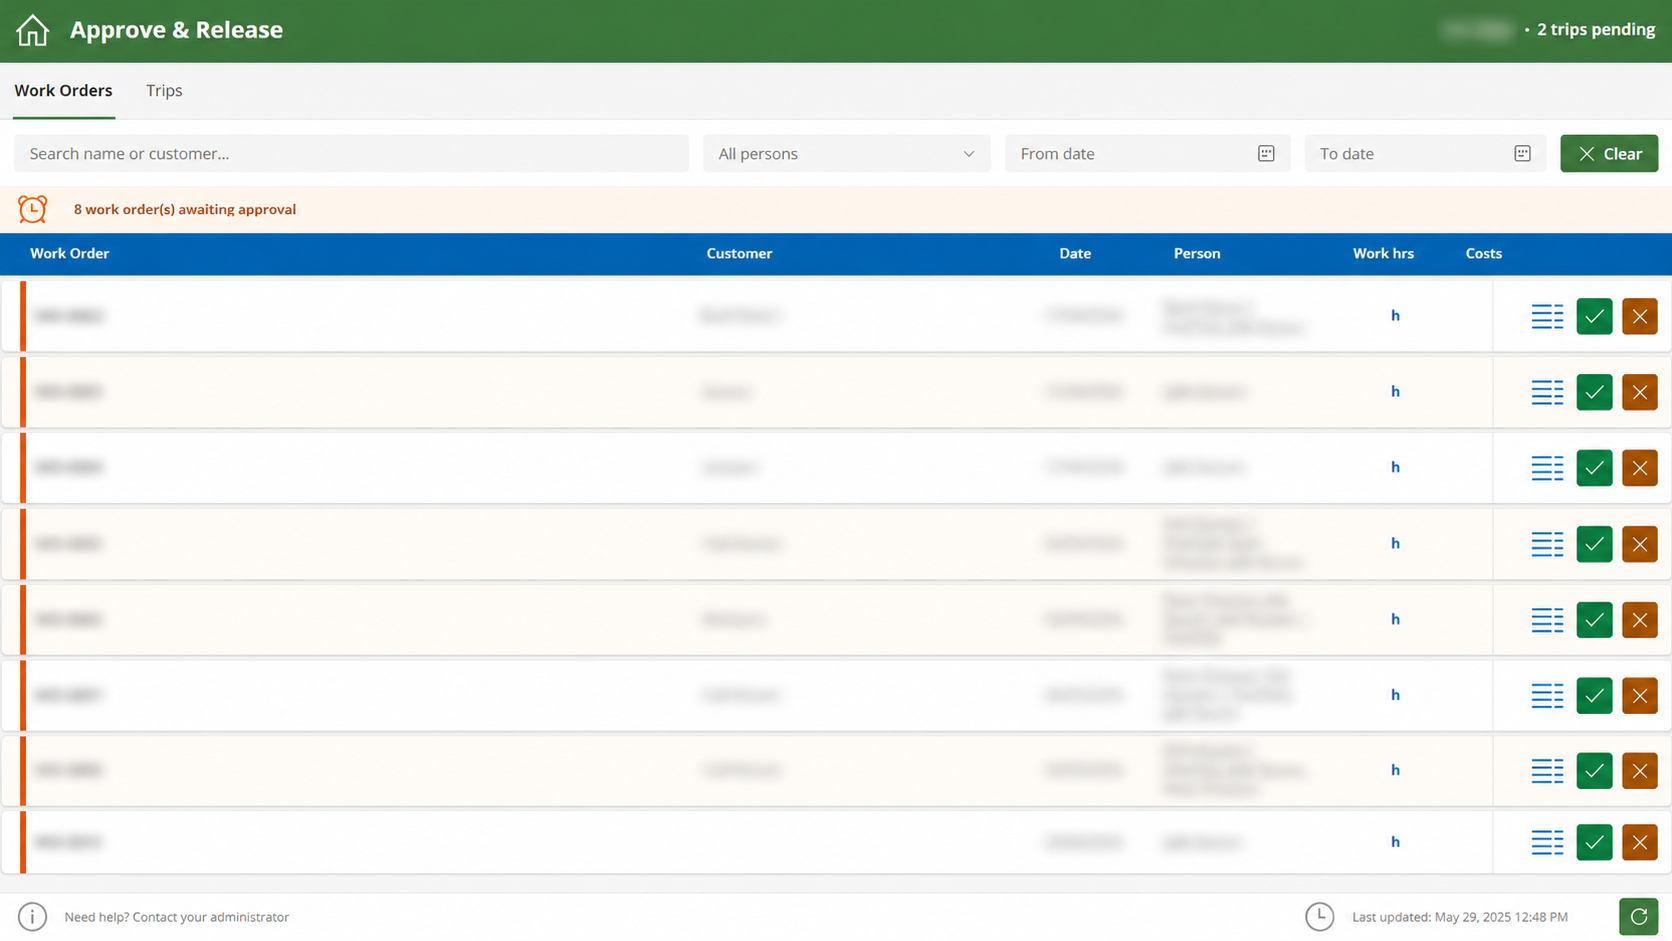Click the Work hrs column header

1383,254
